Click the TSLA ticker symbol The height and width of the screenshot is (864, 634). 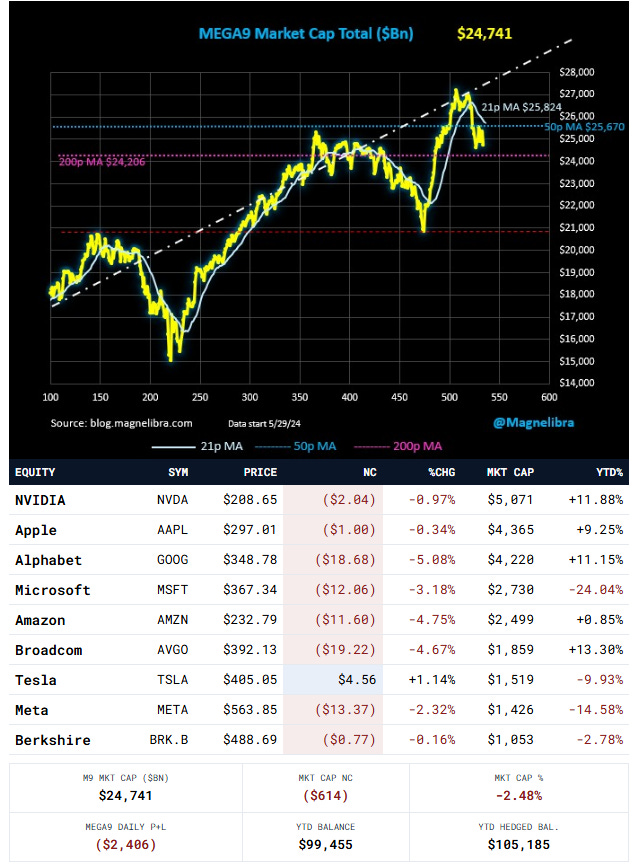click(172, 680)
